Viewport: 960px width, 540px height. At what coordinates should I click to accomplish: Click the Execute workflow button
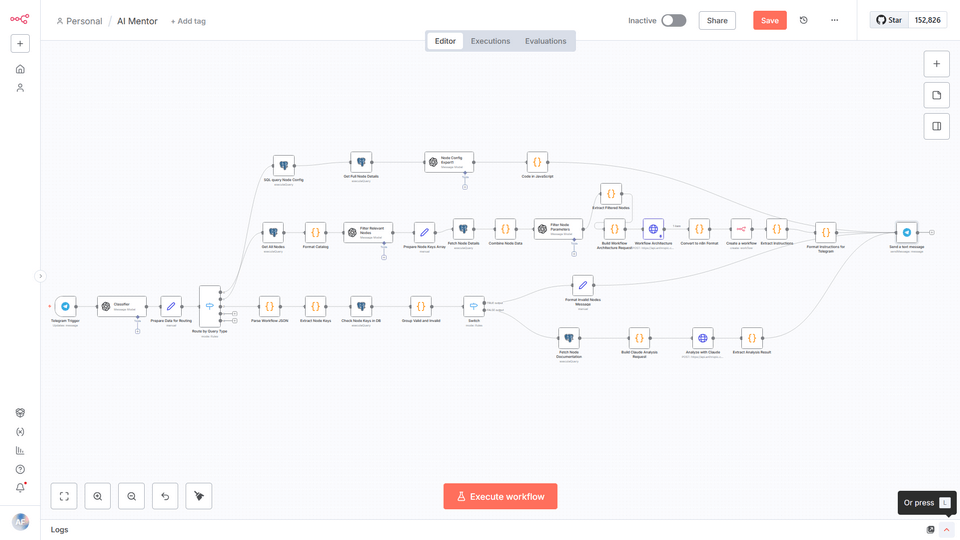tap(500, 496)
